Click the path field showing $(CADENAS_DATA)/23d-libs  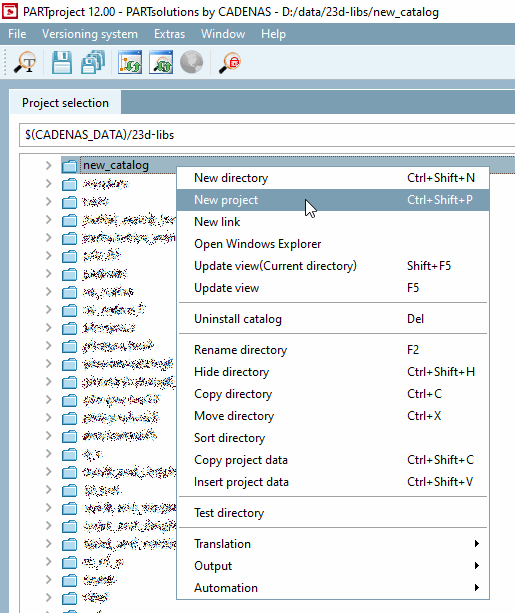(x=267, y=135)
